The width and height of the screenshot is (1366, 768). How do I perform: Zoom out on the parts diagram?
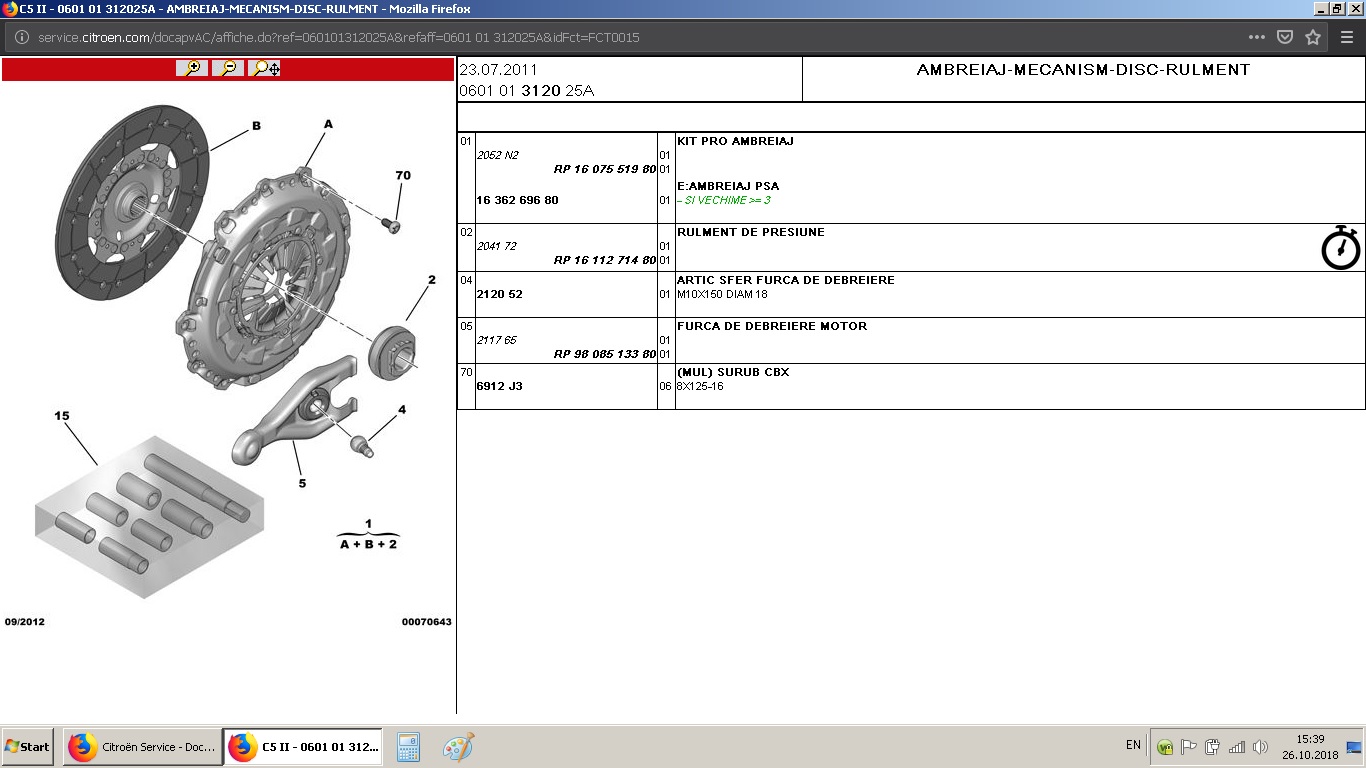(228, 68)
